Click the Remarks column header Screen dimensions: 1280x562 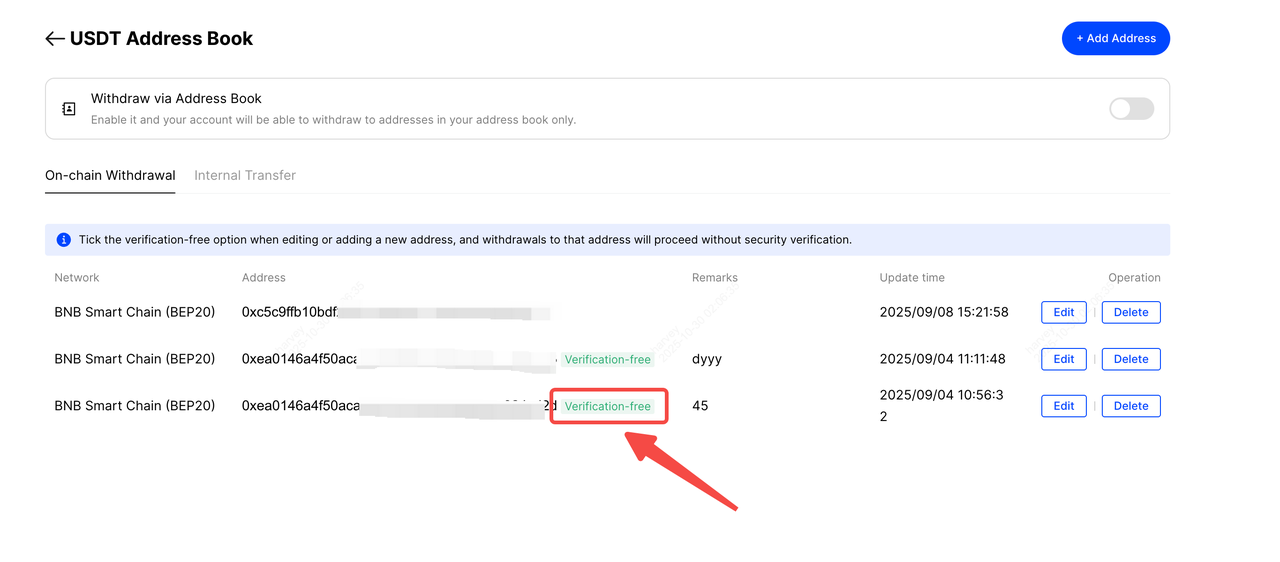point(714,278)
